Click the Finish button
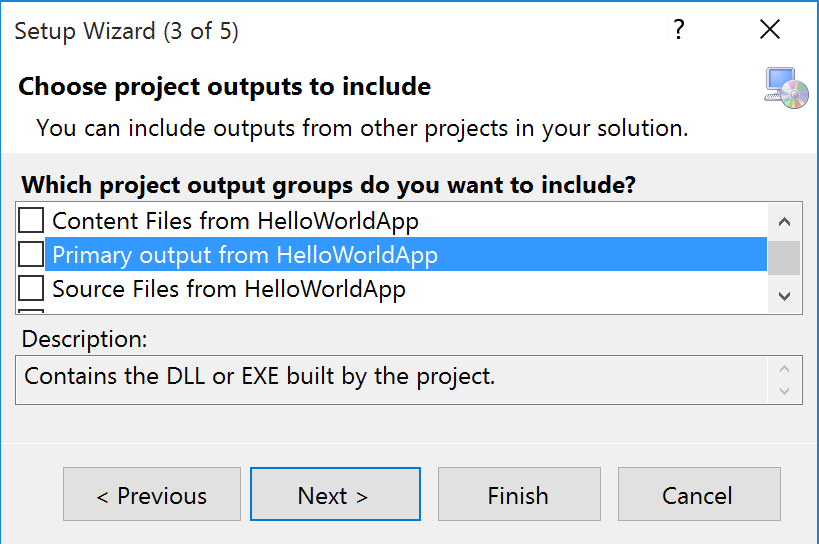This screenshot has width=819, height=544. click(519, 494)
